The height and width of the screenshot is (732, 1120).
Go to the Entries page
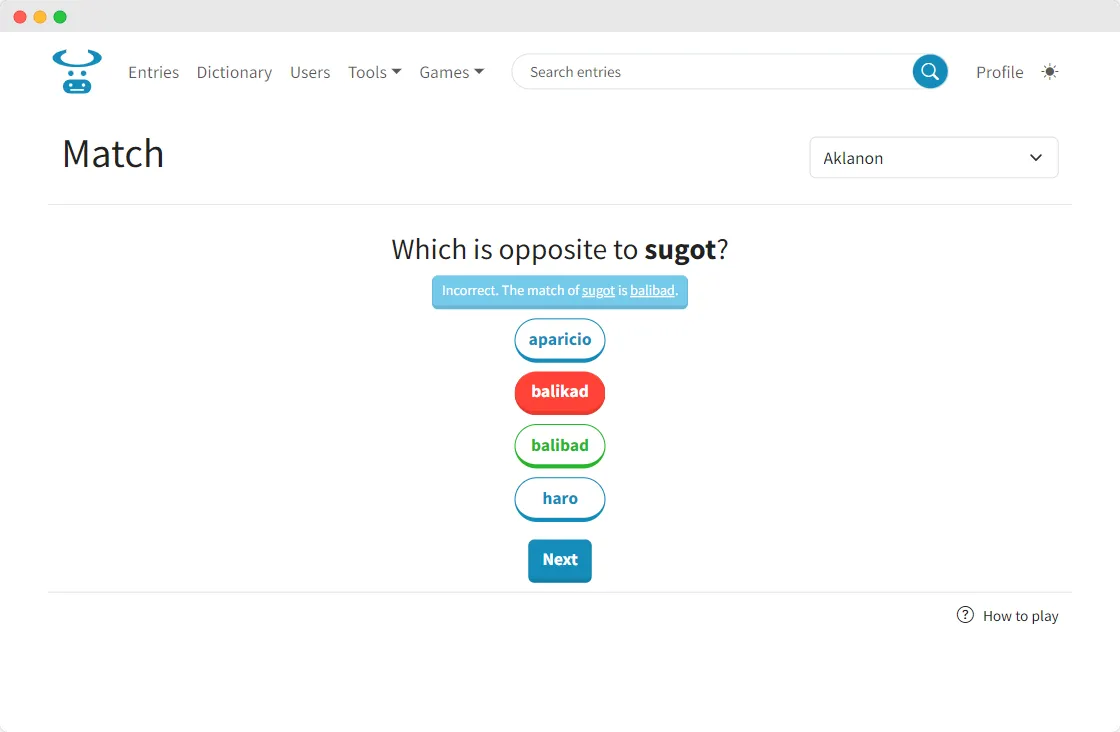[x=154, y=72]
